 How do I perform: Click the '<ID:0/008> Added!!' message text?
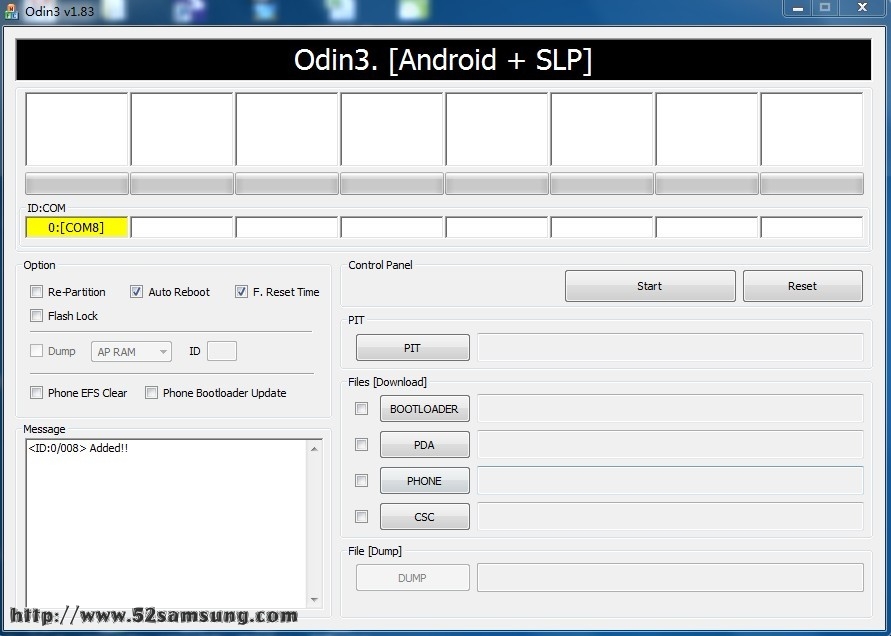click(78, 448)
